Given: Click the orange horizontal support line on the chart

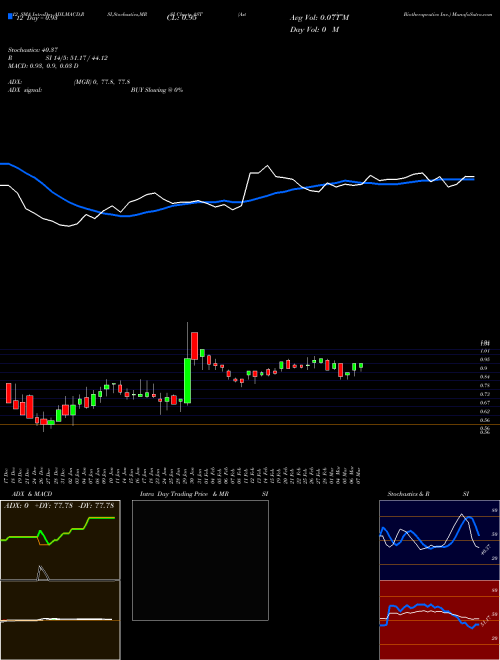Looking at the screenshot, I should pyautogui.click(x=250, y=425).
